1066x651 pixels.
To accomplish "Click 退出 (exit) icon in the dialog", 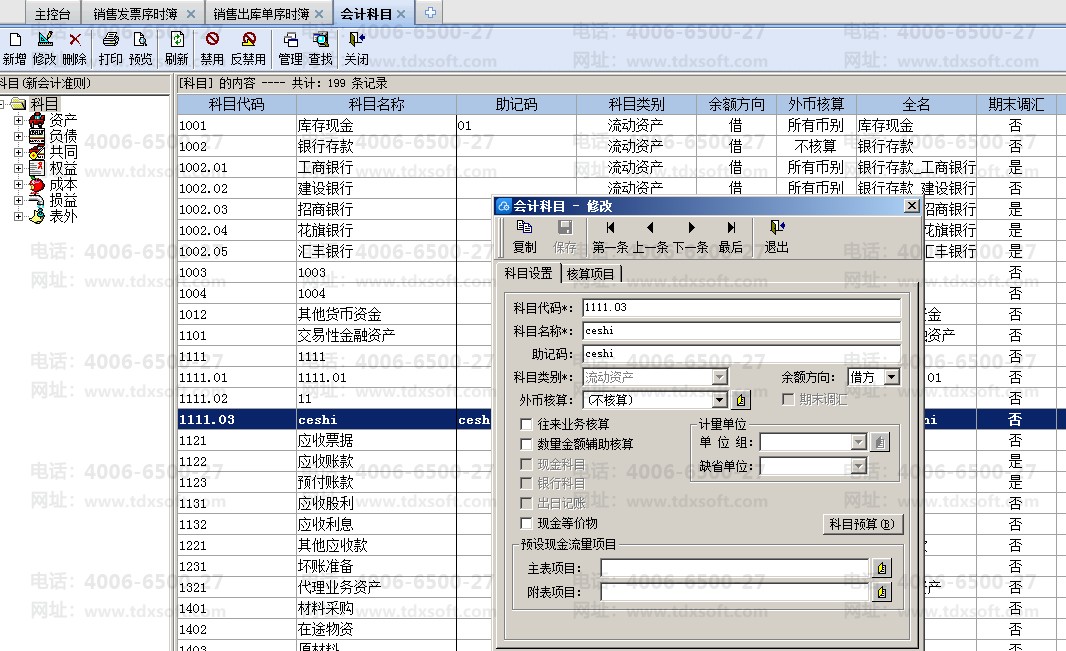I will click(776, 236).
